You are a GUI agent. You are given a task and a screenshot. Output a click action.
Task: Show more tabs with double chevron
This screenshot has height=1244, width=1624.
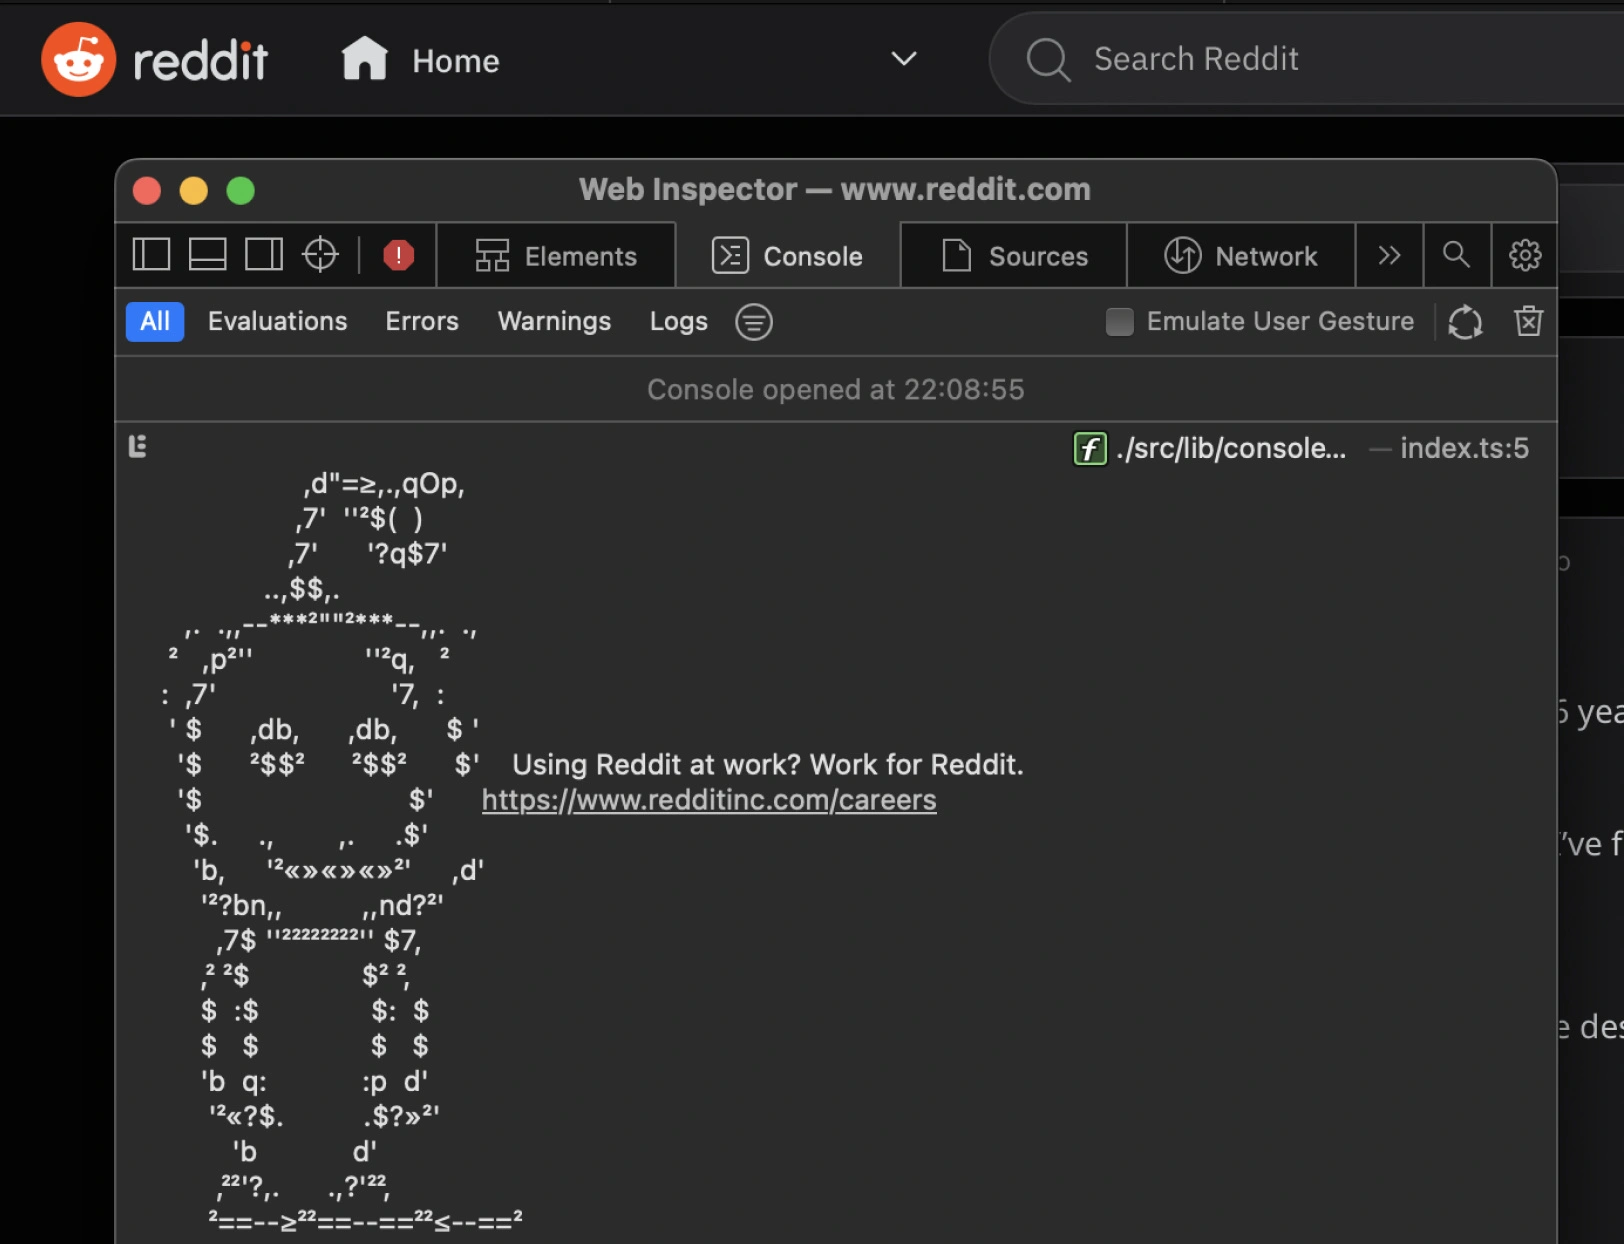pos(1389,256)
